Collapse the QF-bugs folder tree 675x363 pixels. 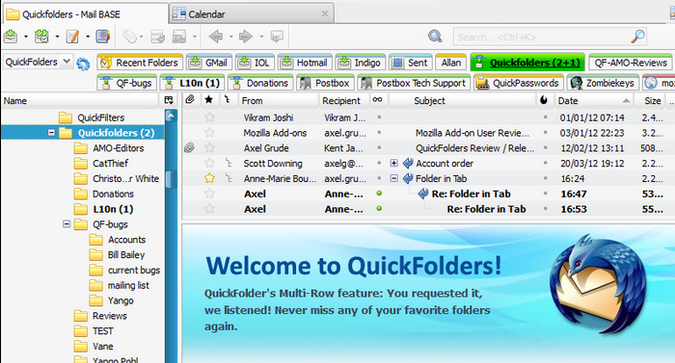pos(67,224)
